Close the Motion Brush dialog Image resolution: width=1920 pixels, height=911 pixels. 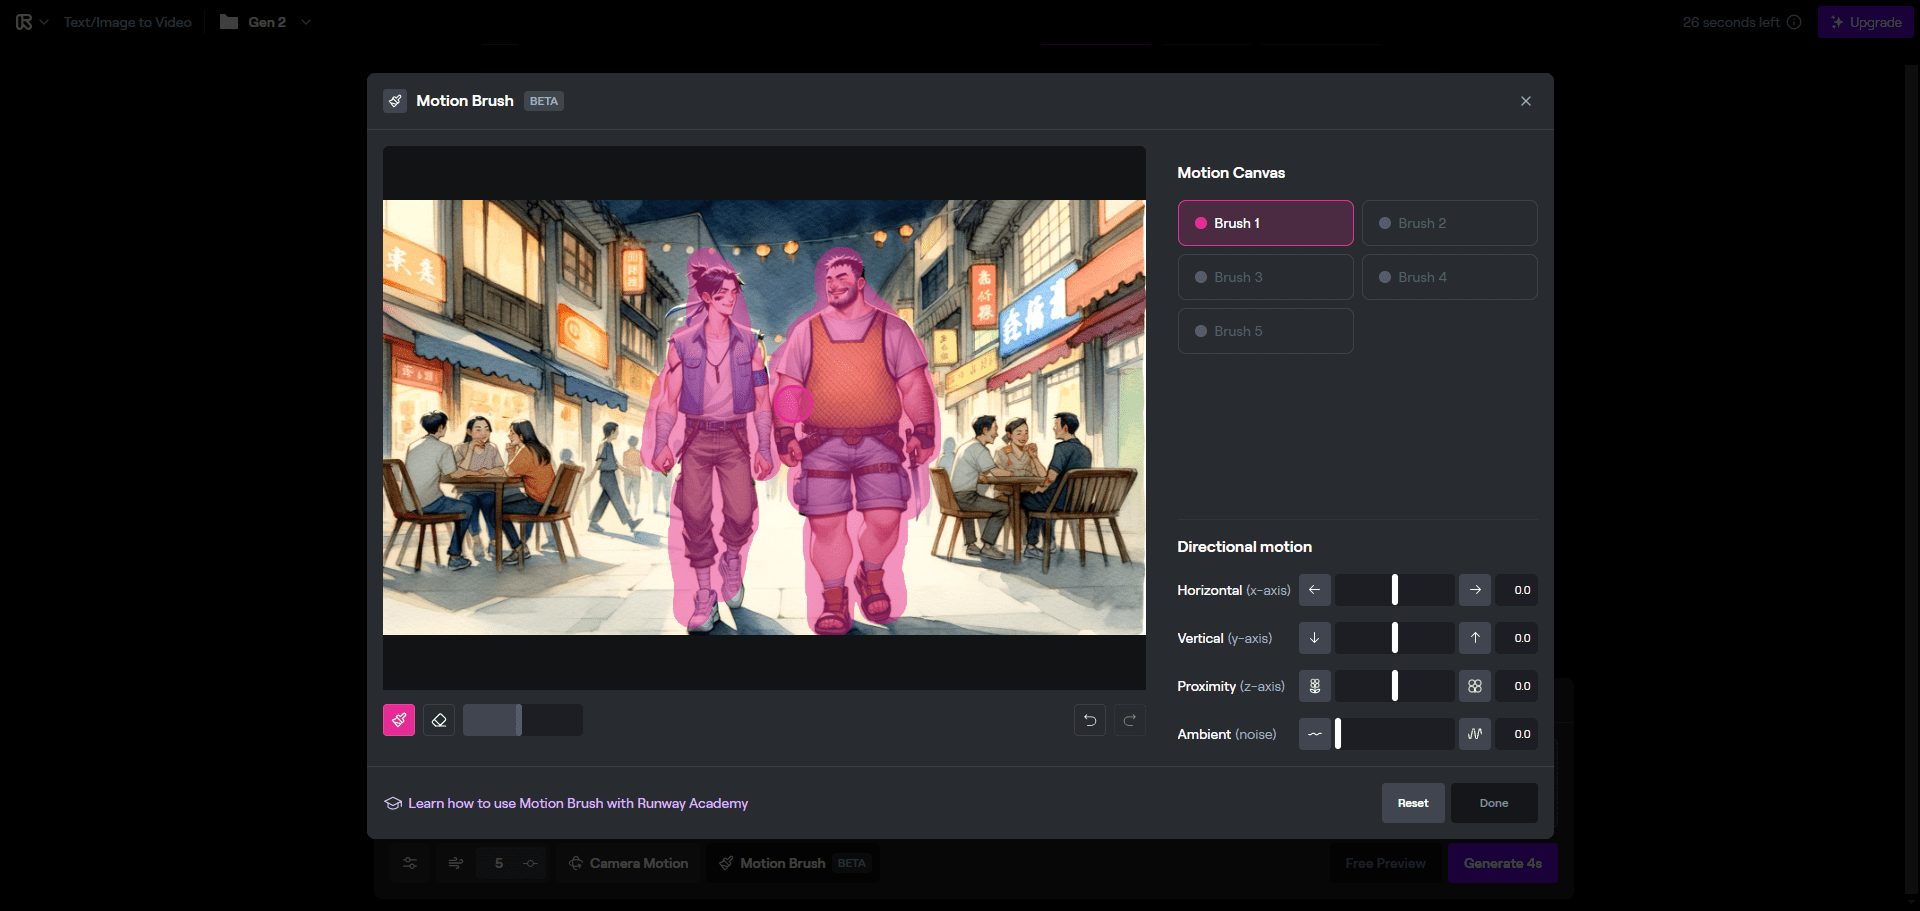click(x=1526, y=101)
